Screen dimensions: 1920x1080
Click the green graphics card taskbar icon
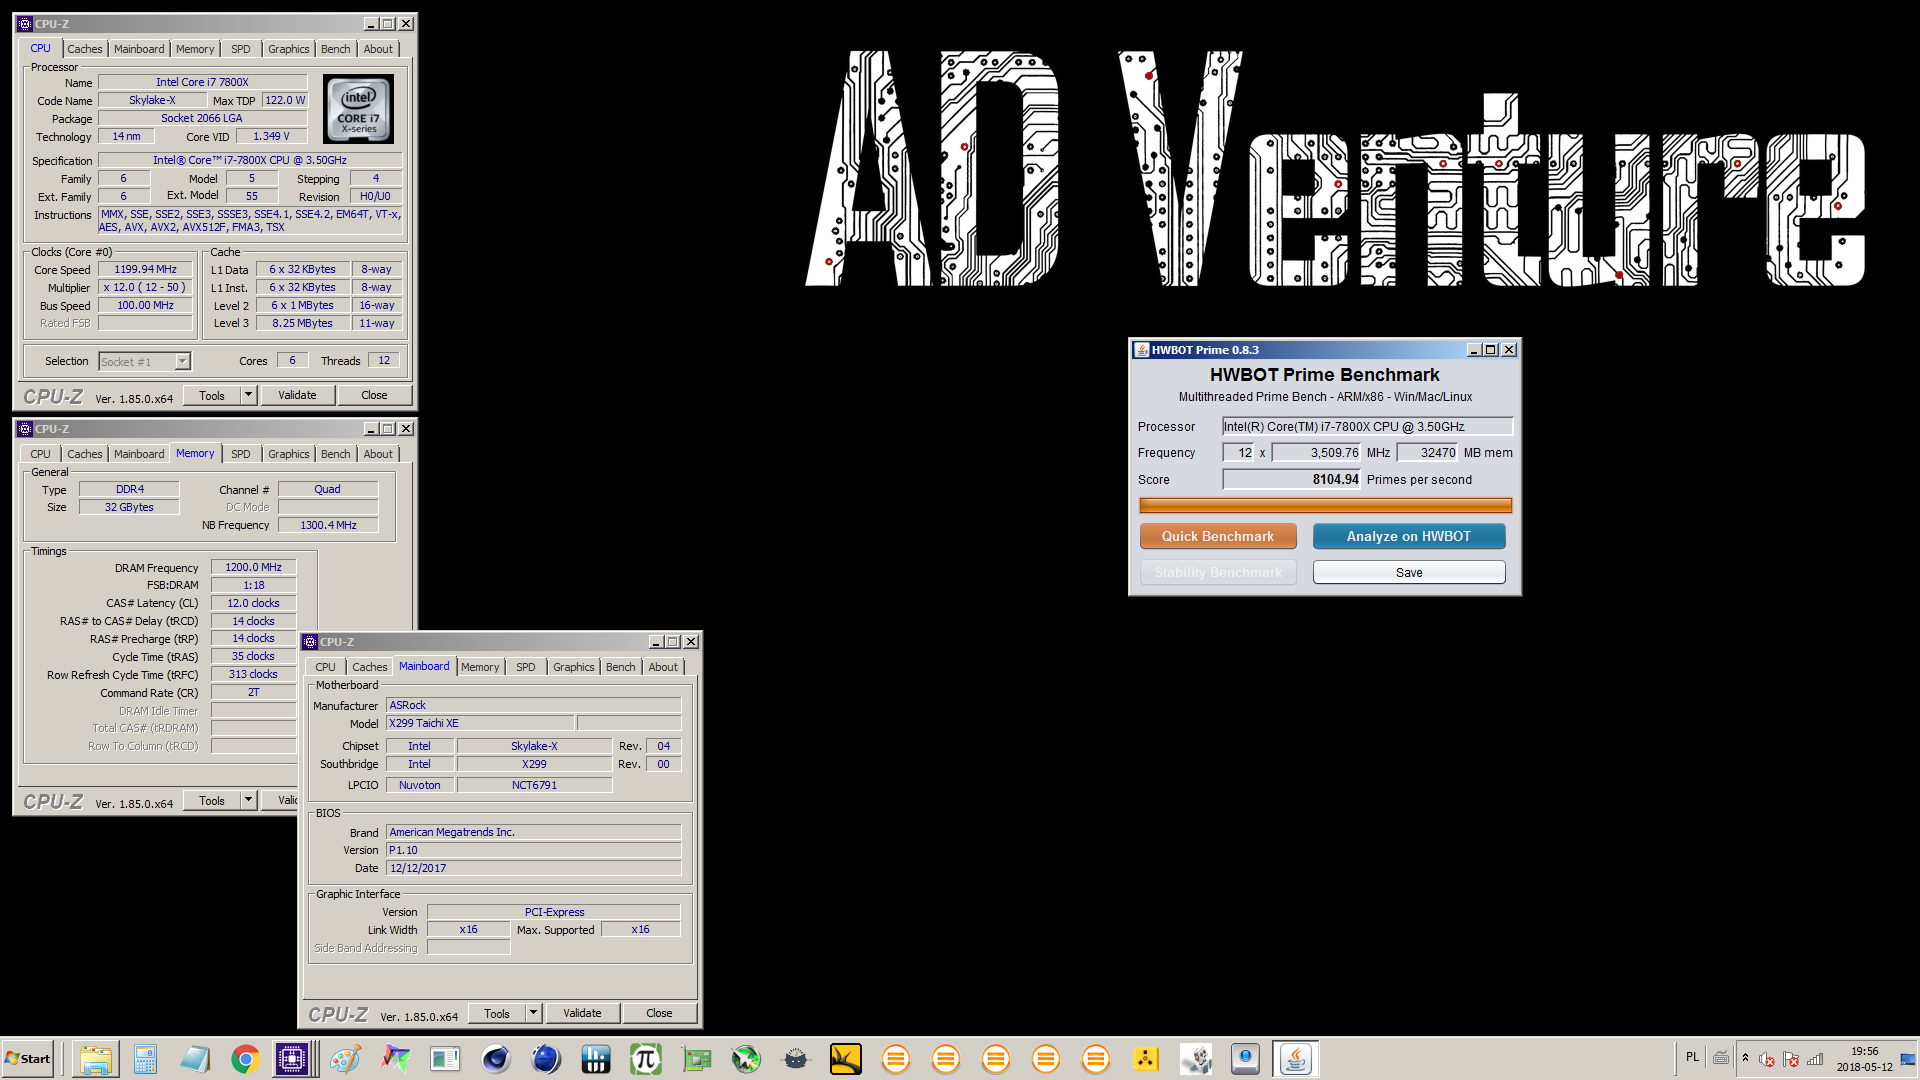click(x=695, y=1059)
